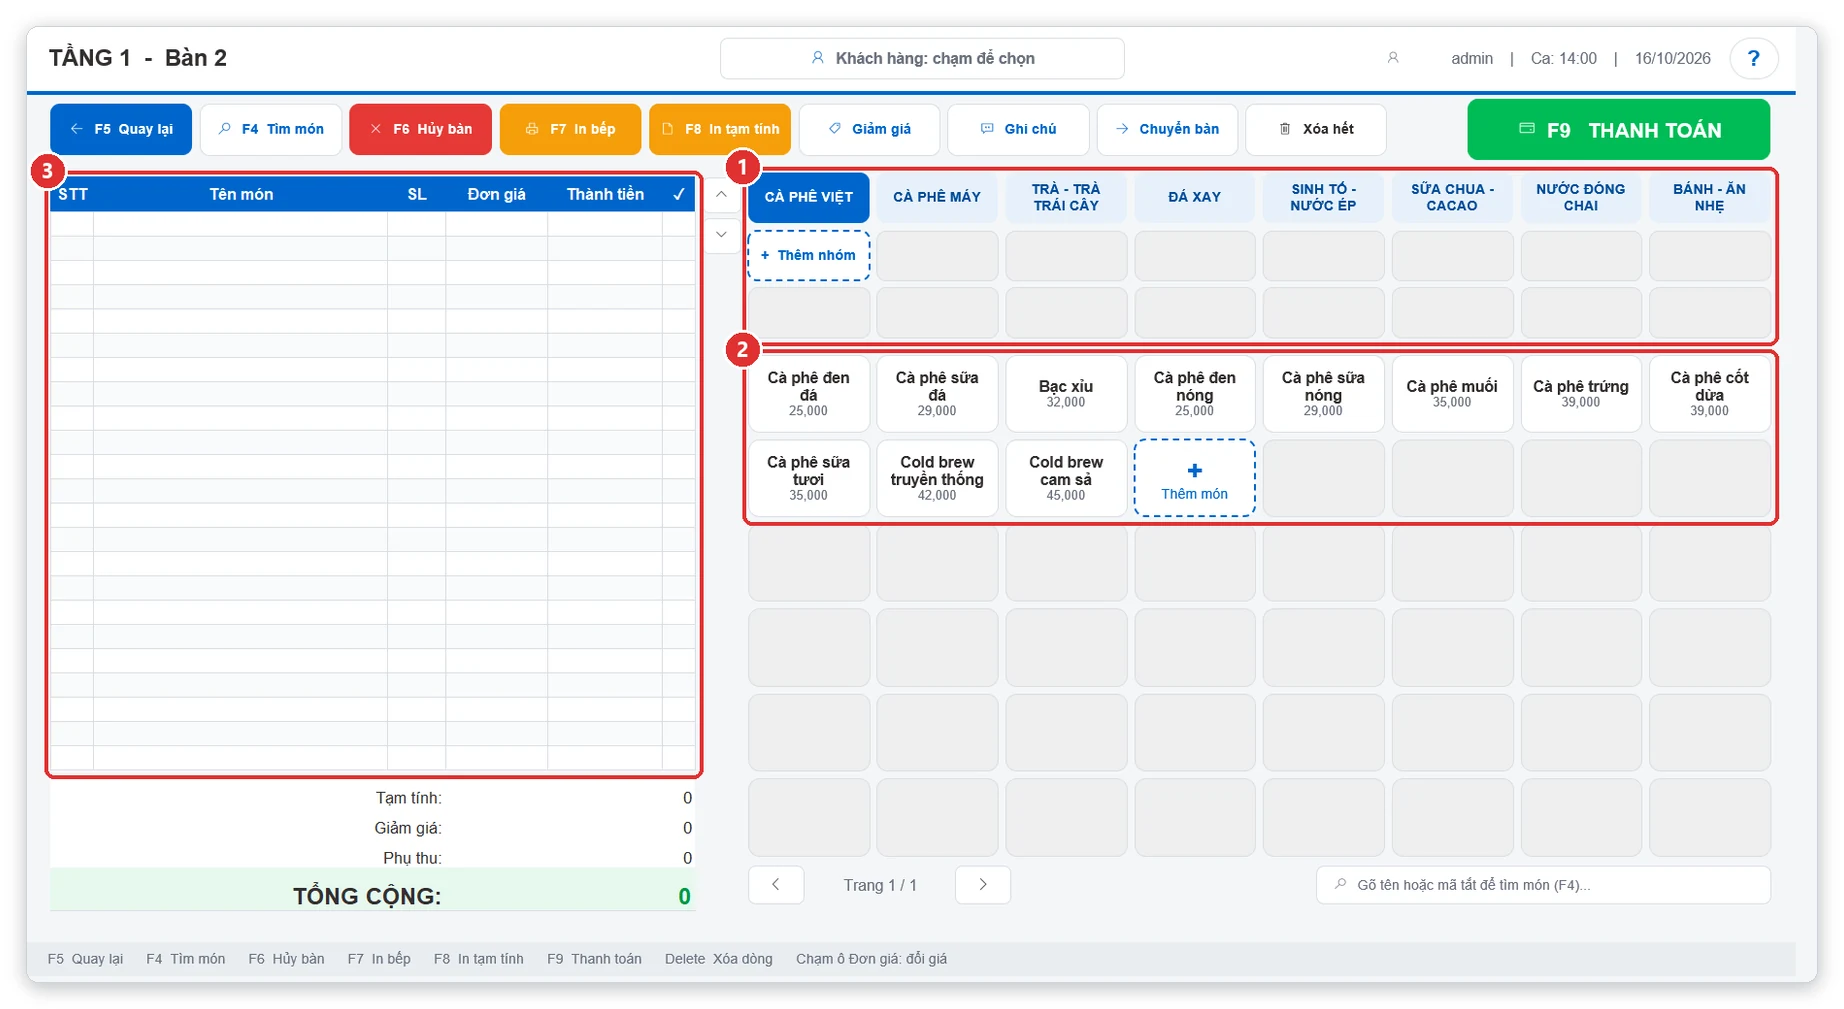
Task: Go to previous menu page arrow
Action: coord(775,884)
